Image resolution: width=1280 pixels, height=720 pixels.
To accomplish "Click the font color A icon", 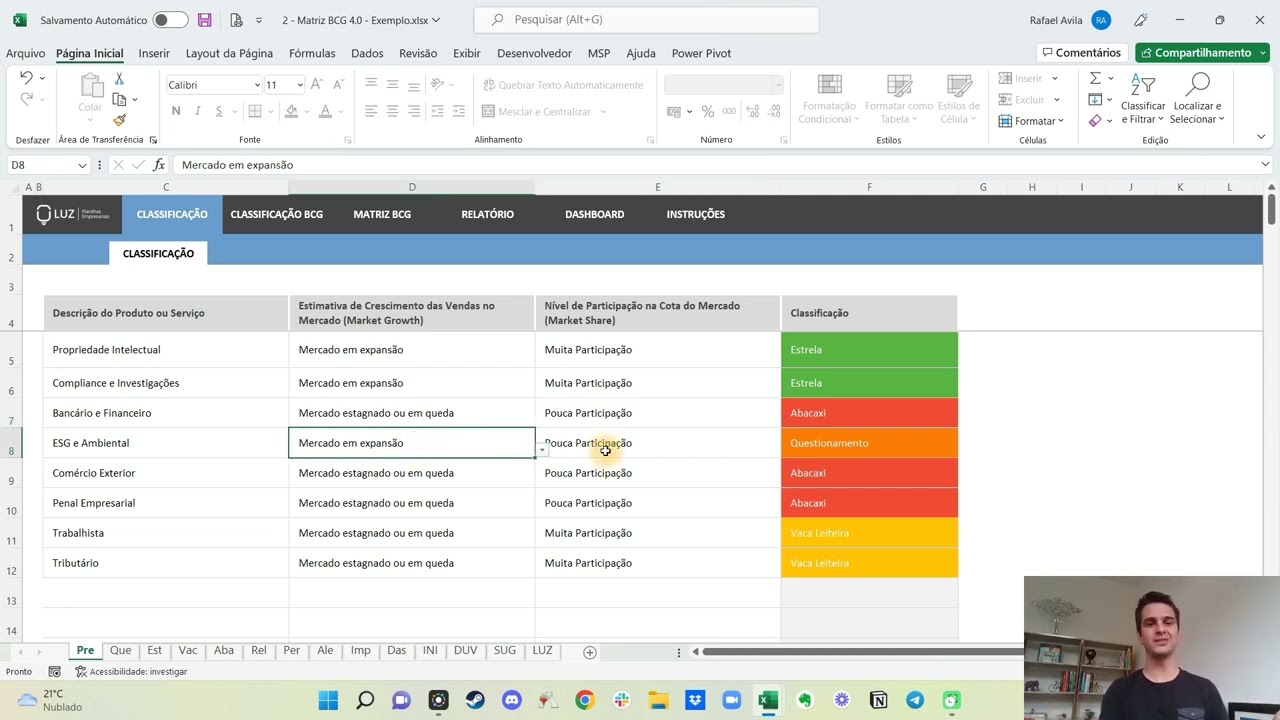I will (323, 111).
